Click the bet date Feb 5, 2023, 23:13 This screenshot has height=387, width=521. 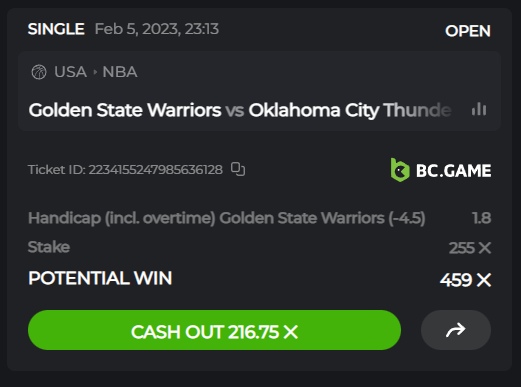click(157, 29)
